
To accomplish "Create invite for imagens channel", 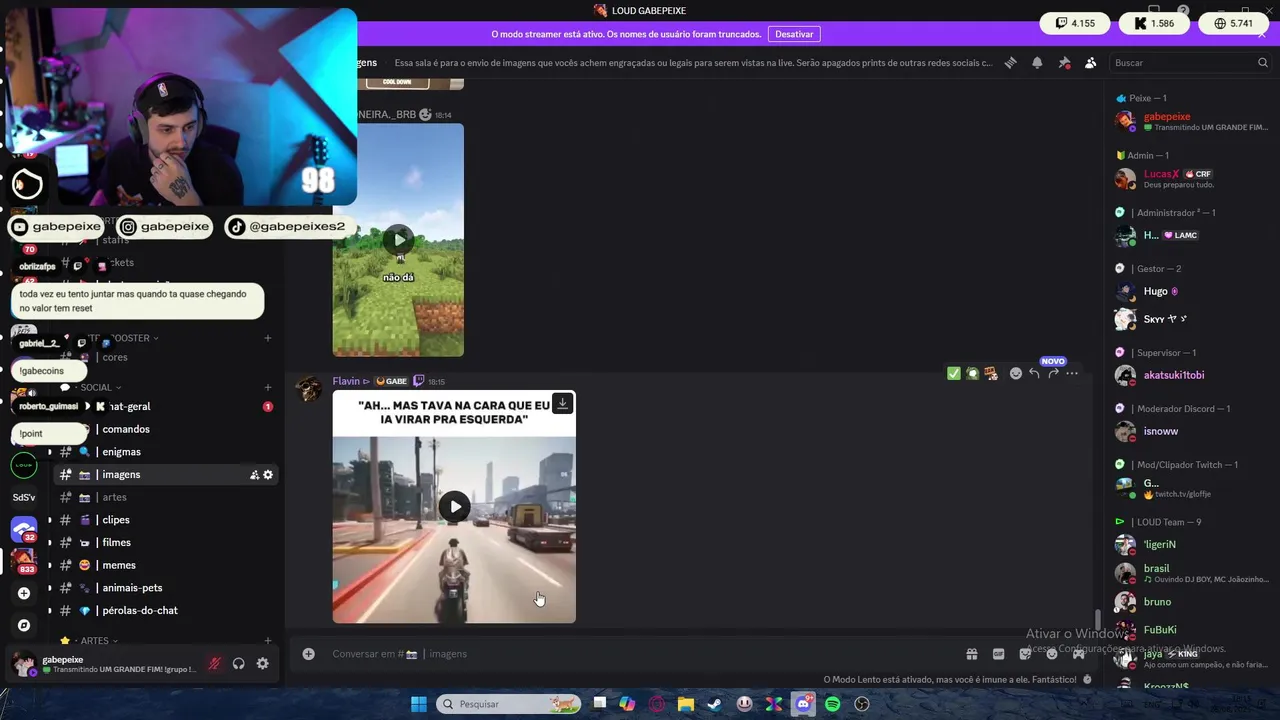I will click(254, 475).
